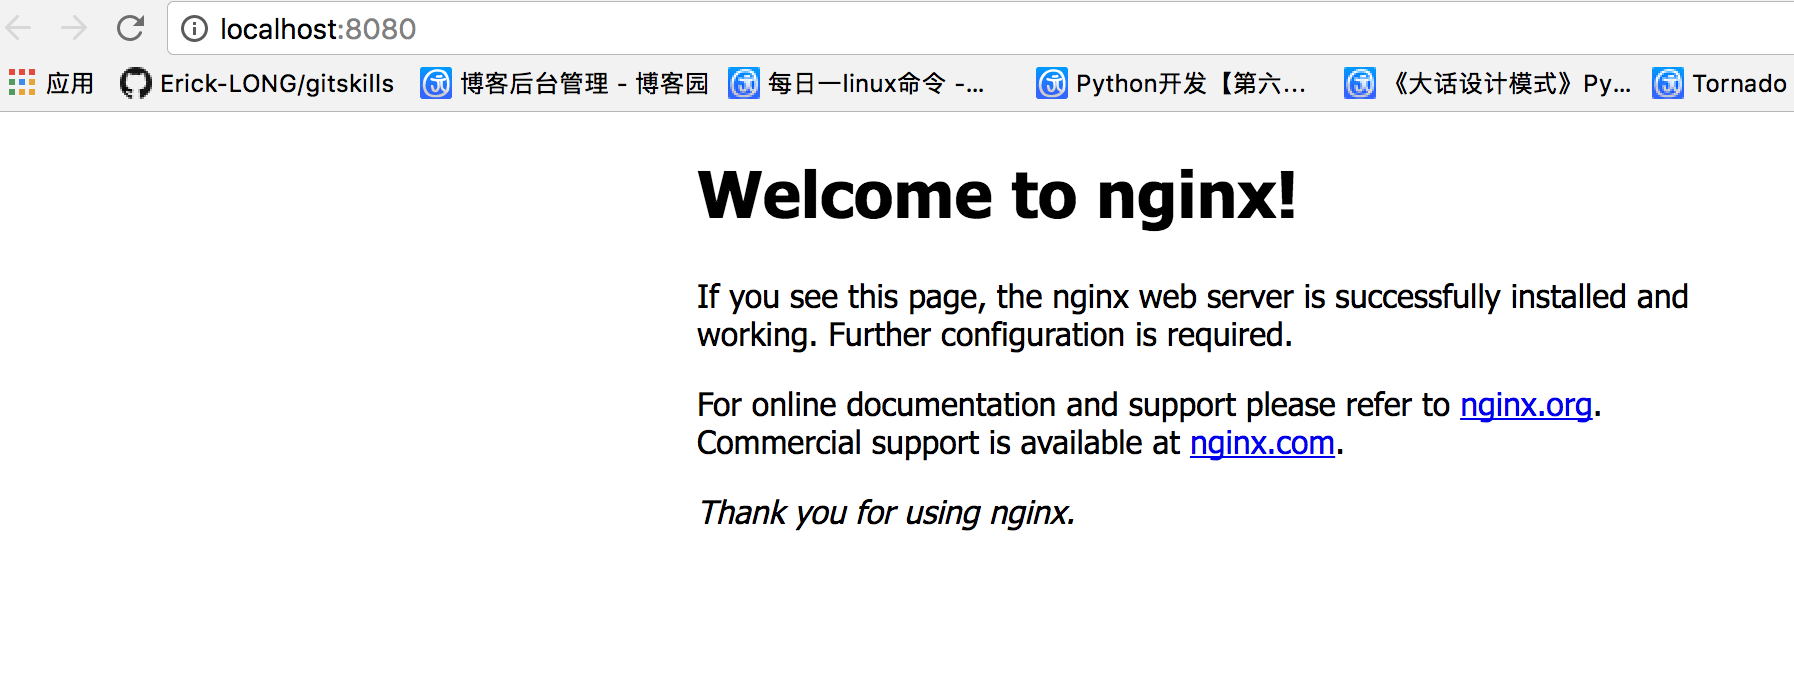Click 'If you see this page' paragraph

pyautogui.click(x=1192, y=316)
